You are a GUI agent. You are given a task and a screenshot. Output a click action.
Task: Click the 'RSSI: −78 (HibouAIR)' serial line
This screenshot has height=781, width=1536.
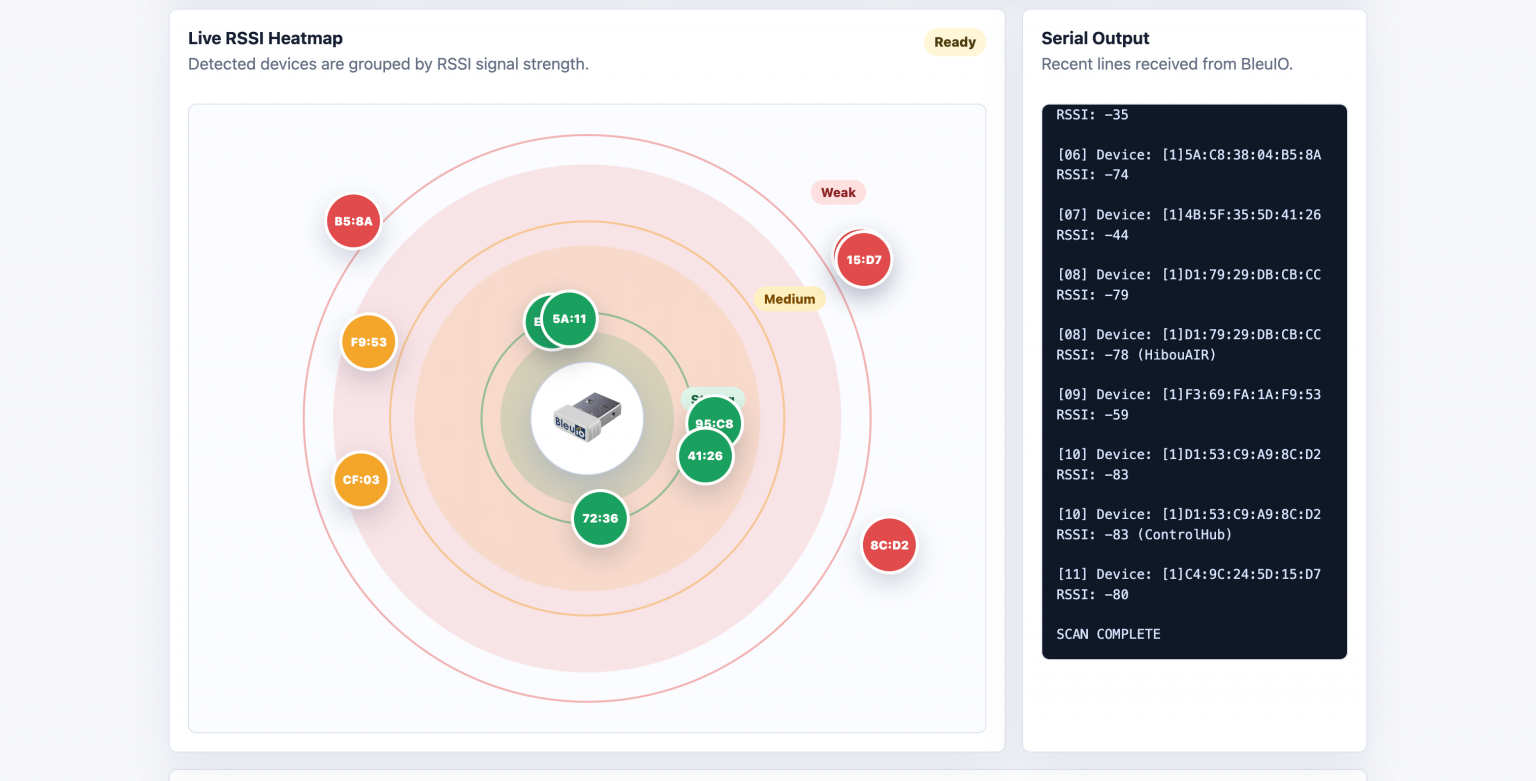(1136, 355)
